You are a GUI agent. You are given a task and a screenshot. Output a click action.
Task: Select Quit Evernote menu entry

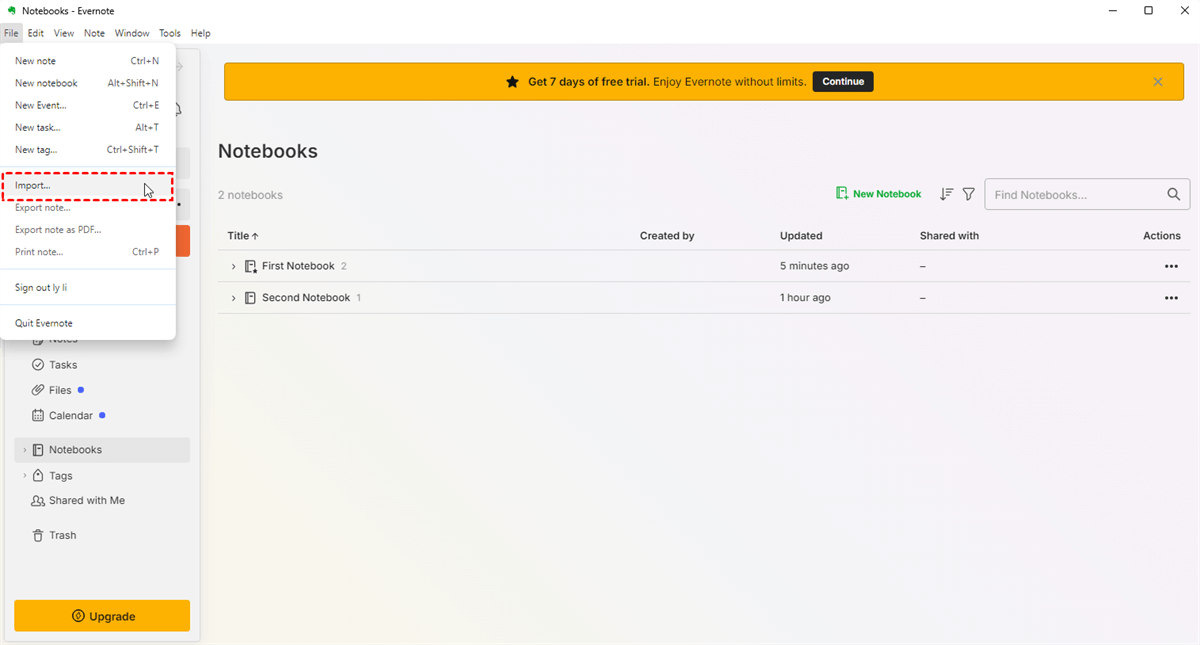tap(88, 323)
